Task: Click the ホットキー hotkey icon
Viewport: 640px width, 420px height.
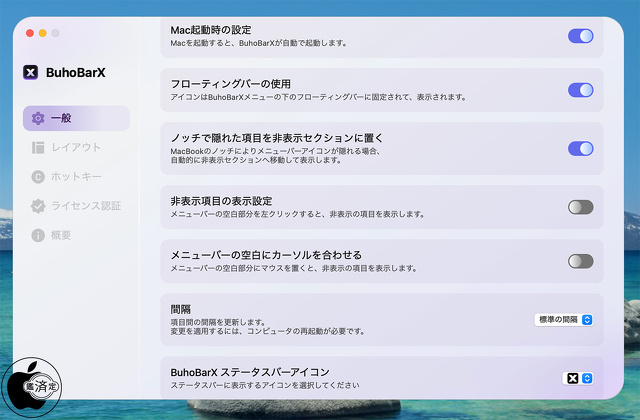Action: pos(38,177)
